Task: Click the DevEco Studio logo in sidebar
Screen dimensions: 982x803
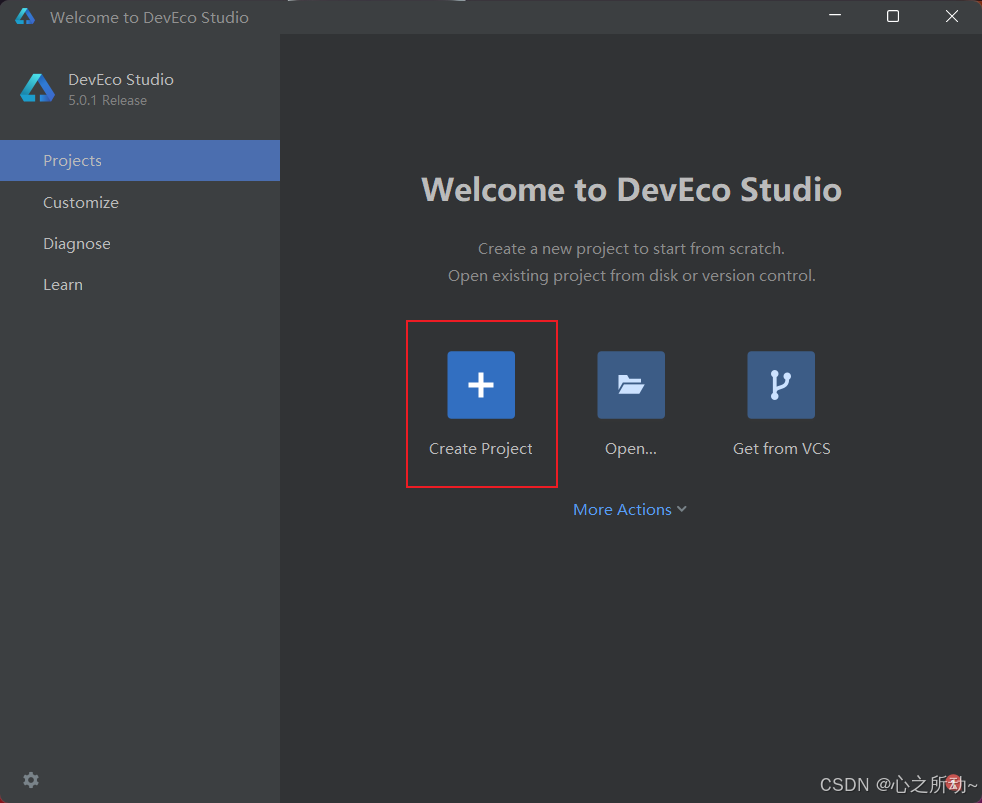Action: point(36,88)
